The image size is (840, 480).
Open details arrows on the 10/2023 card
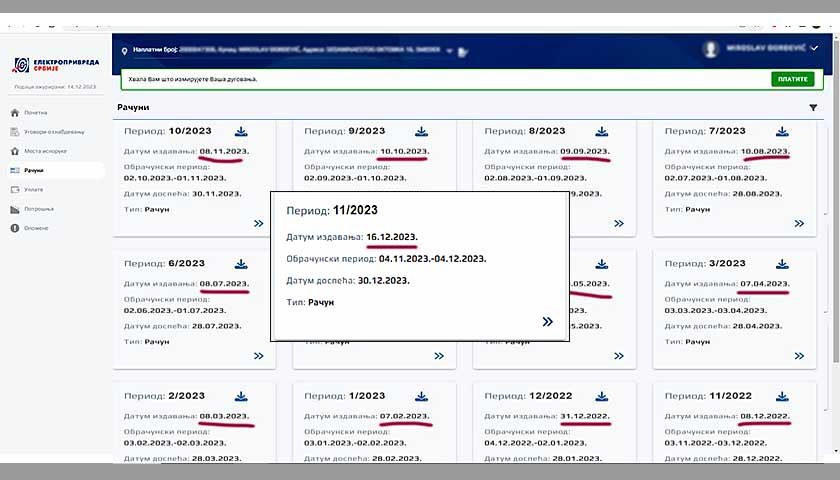(259, 223)
